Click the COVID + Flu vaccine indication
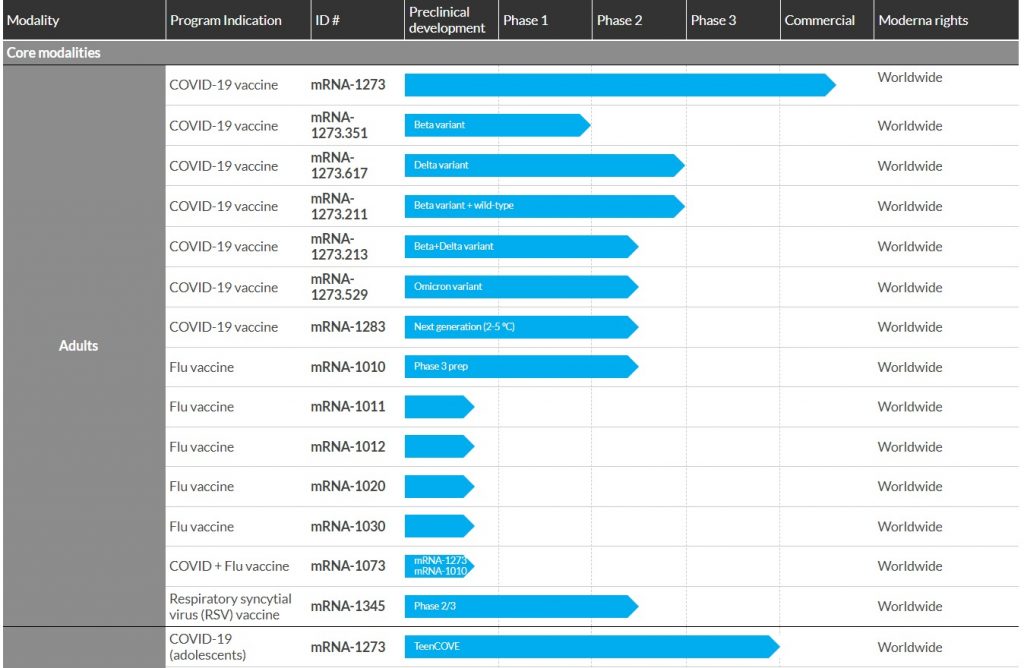1024x668 pixels. coord(229,566)
